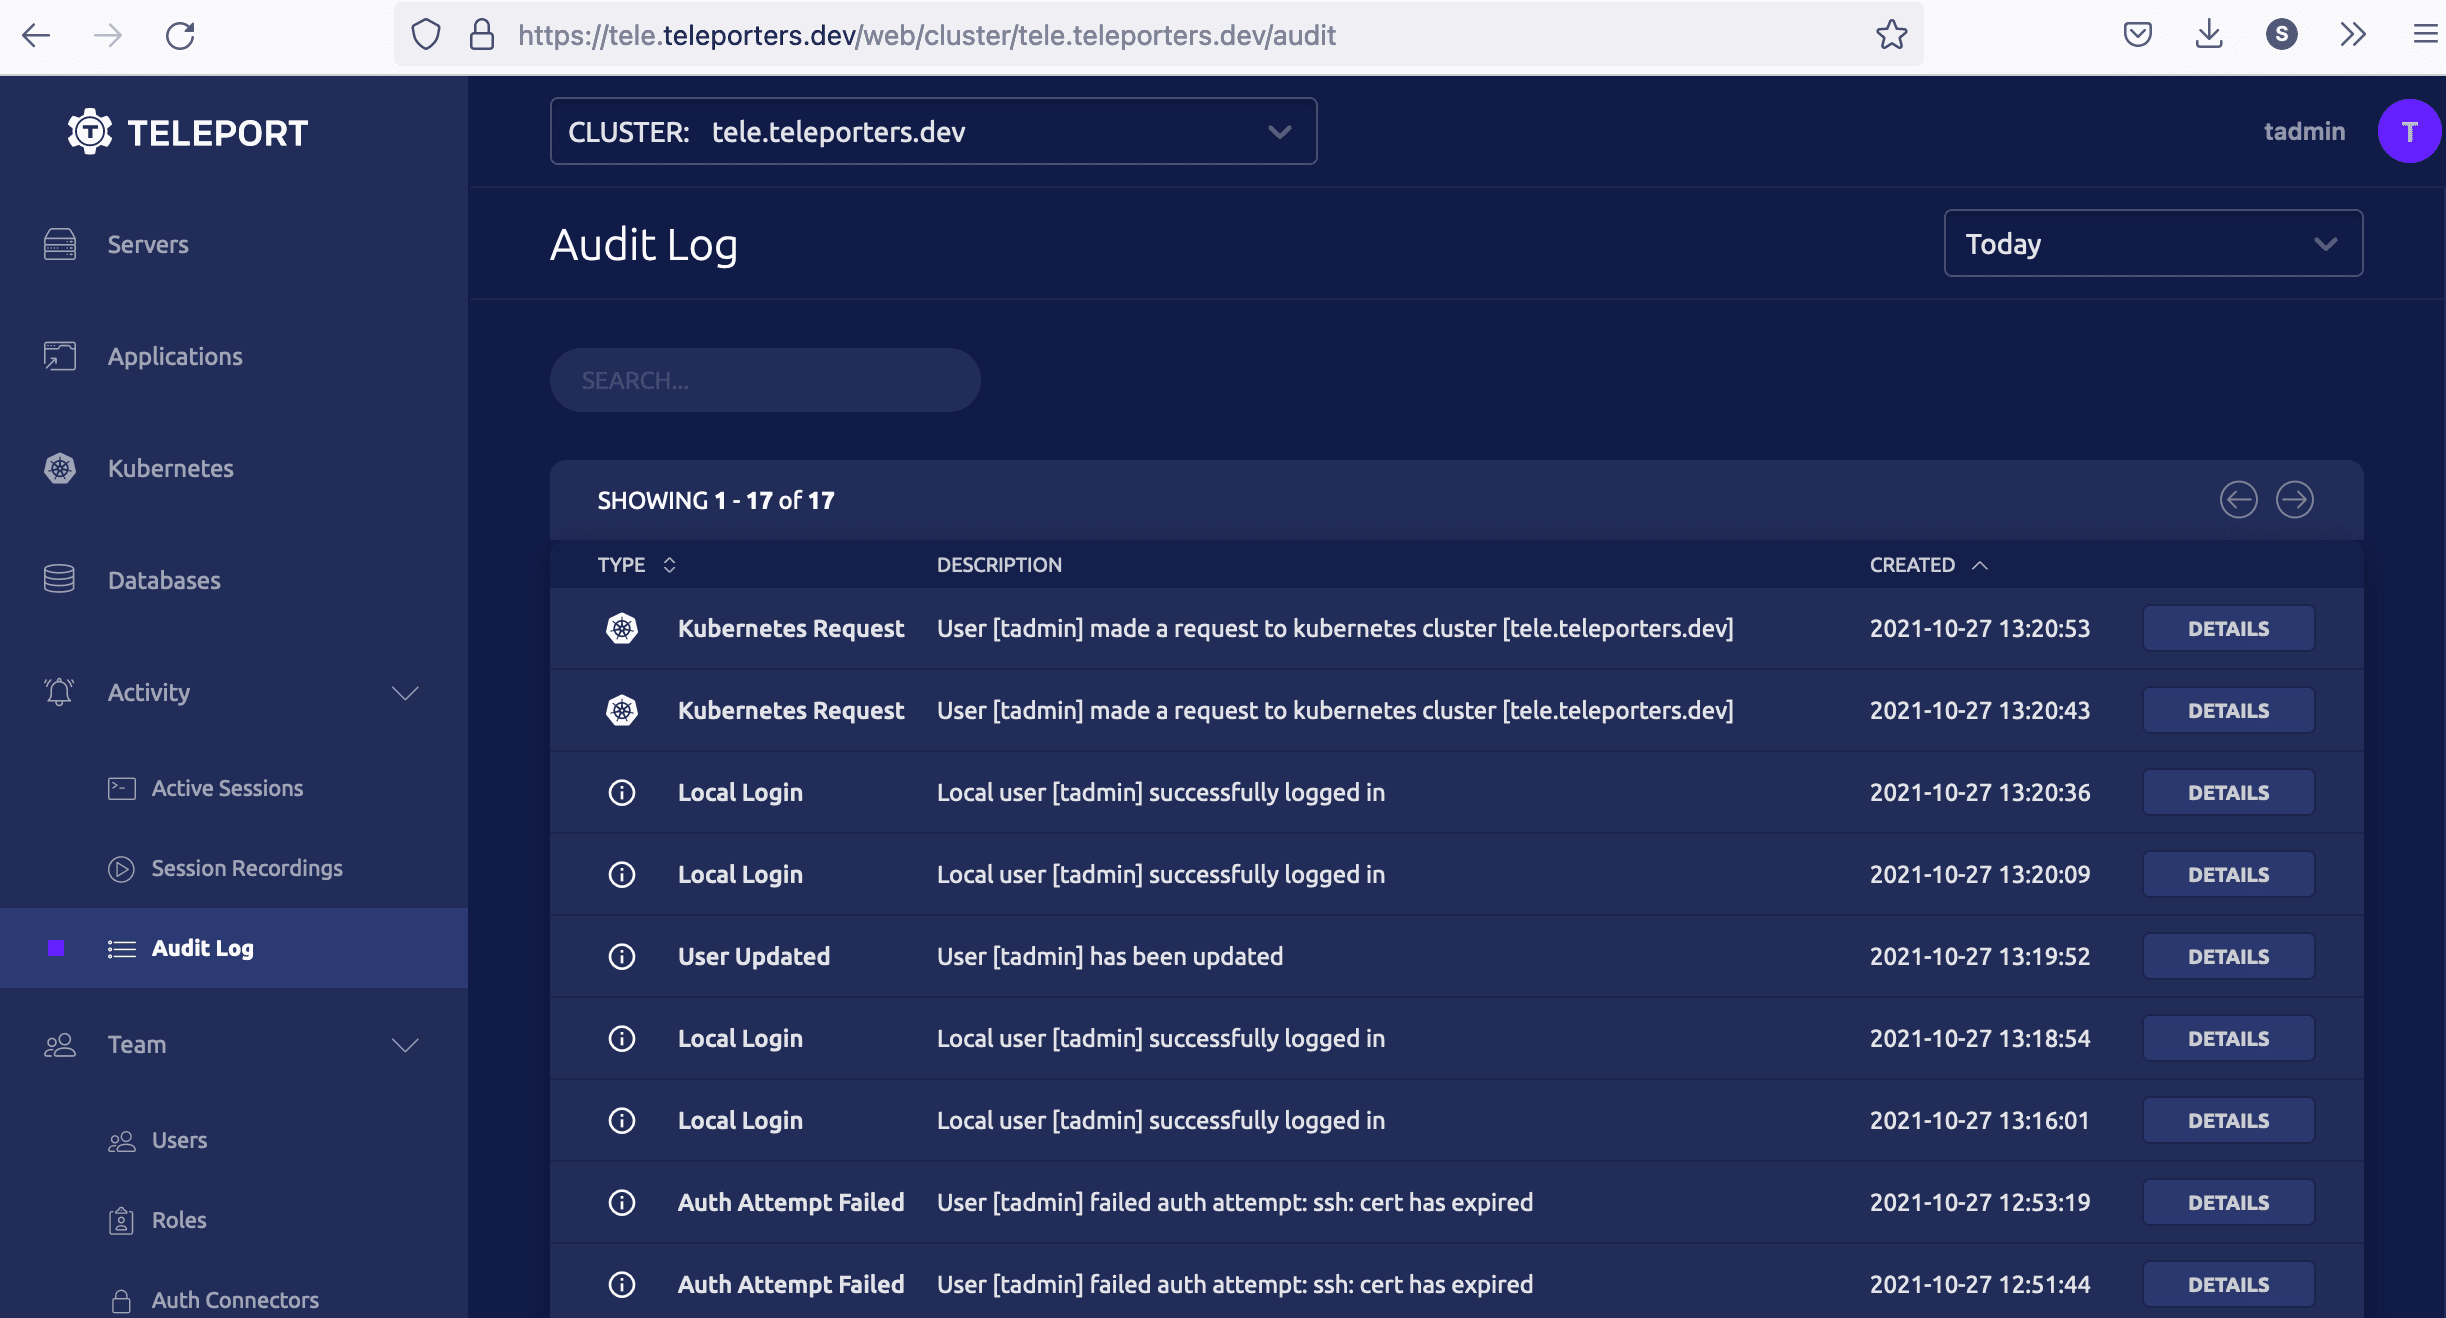Screen dimensions: 2446x1318
Task: Click the audit log search input field
Action: pyautogui.click(x=766, y=380)
